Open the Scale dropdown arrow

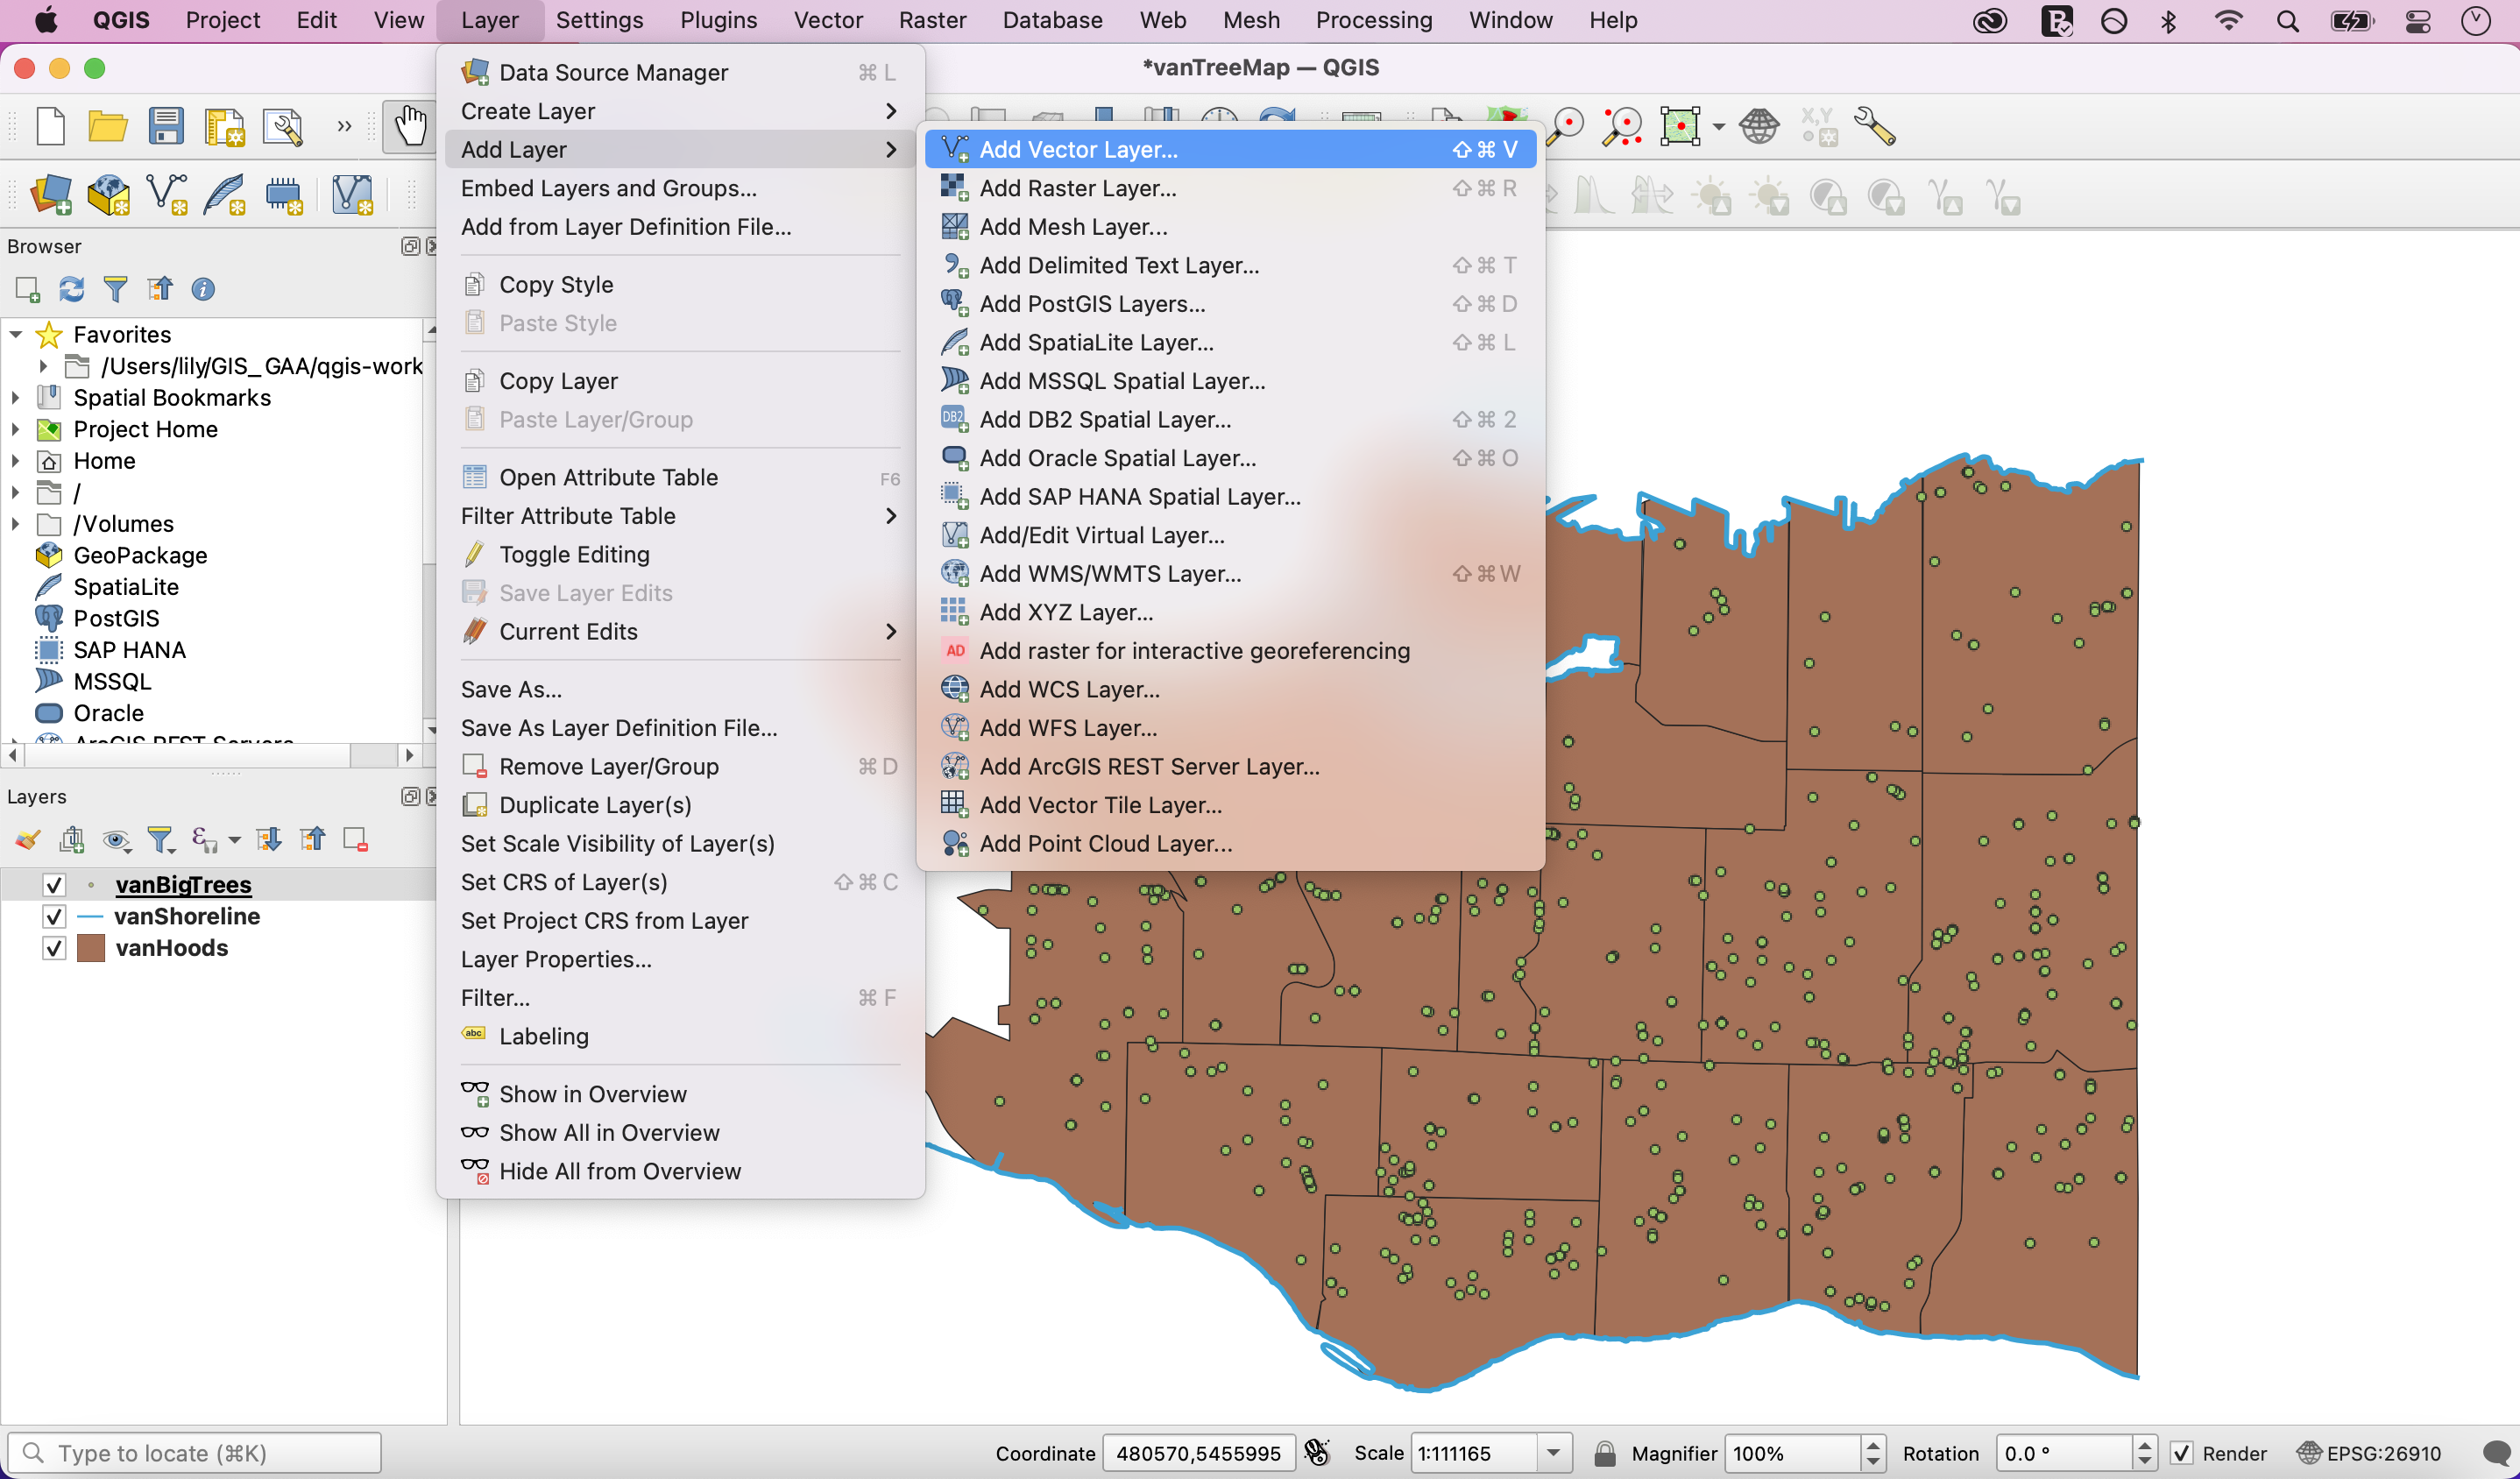pos(1553,1453)
